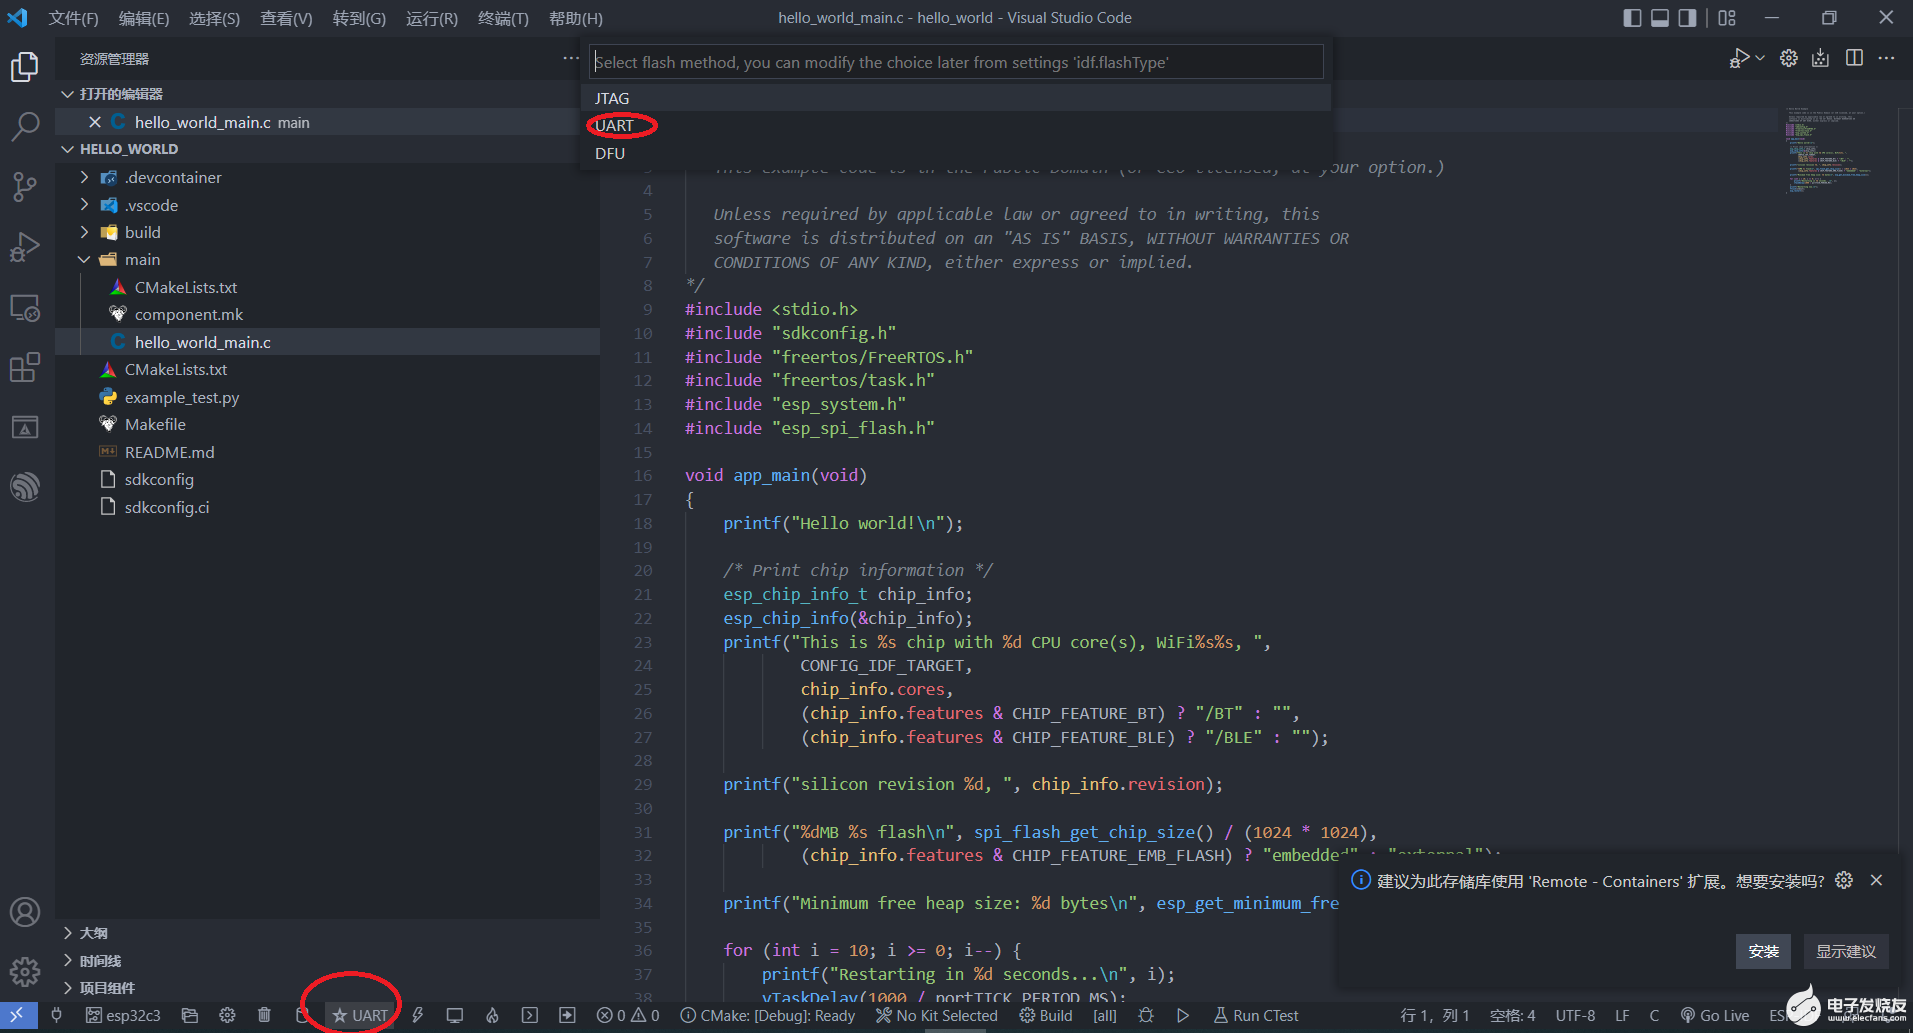Click the CMake launch play icon
The height and width of the screenshot is (1033, 1913).
1183,1015
